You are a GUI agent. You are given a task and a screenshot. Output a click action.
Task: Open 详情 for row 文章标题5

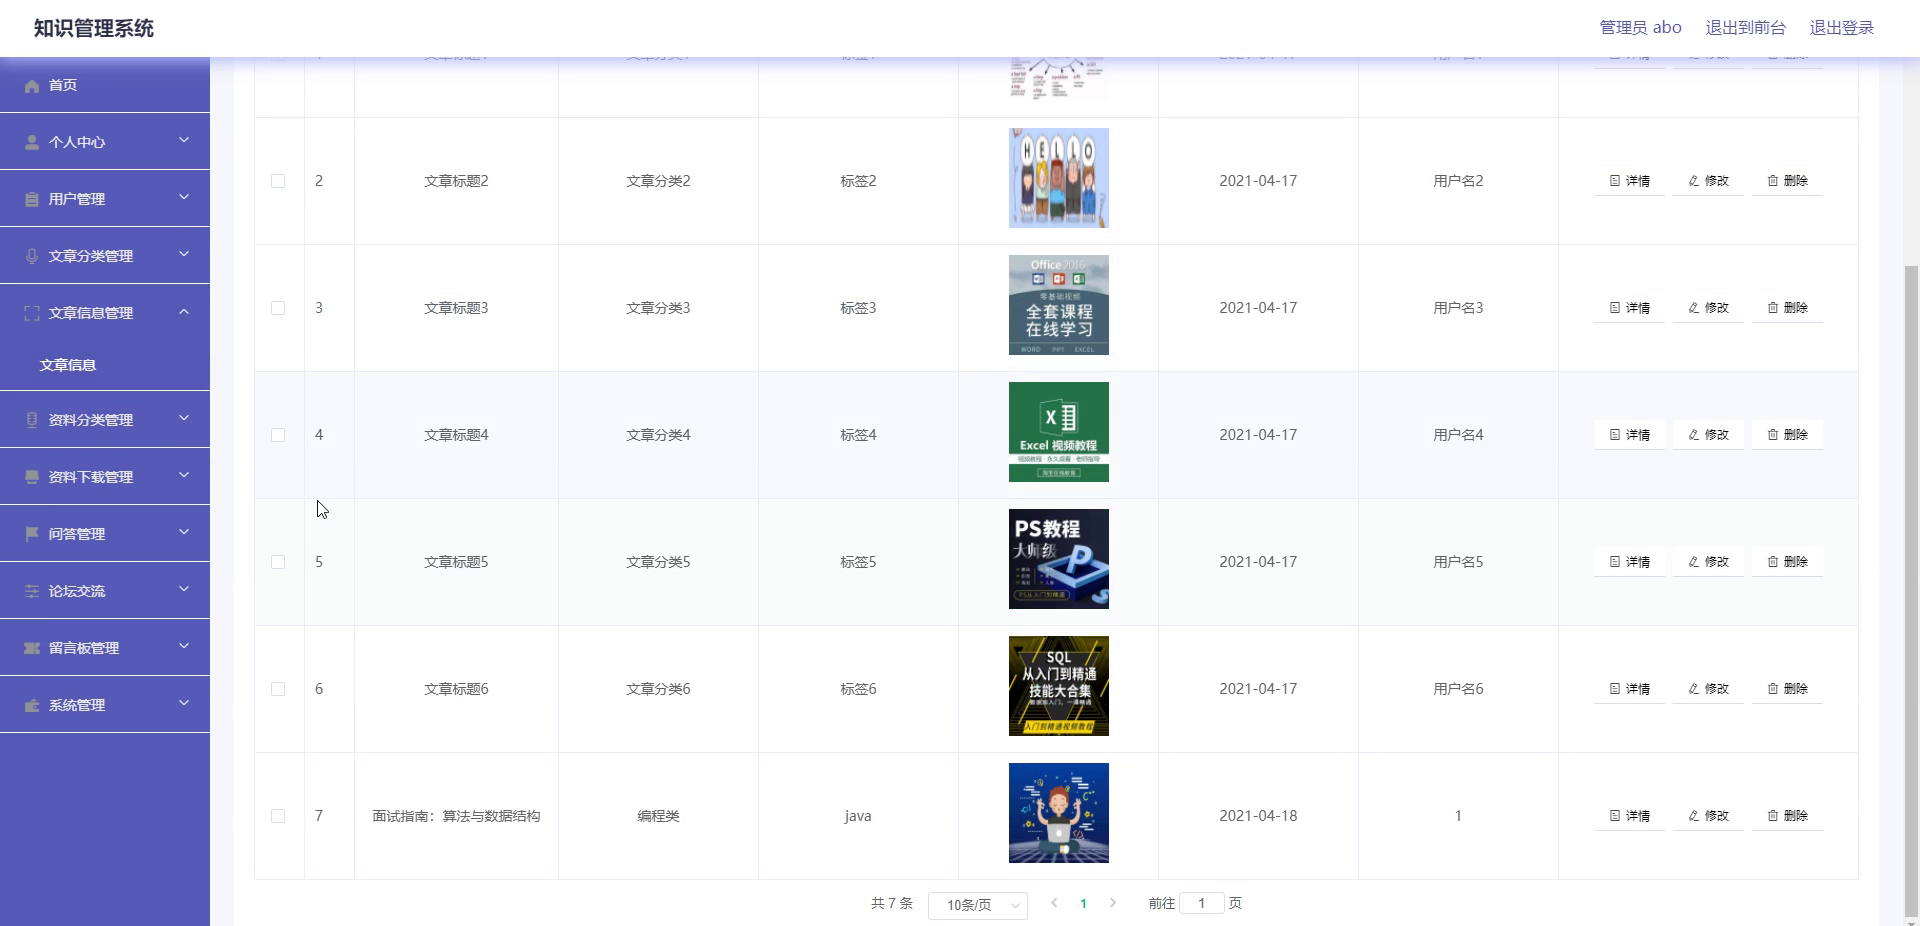1629,562
